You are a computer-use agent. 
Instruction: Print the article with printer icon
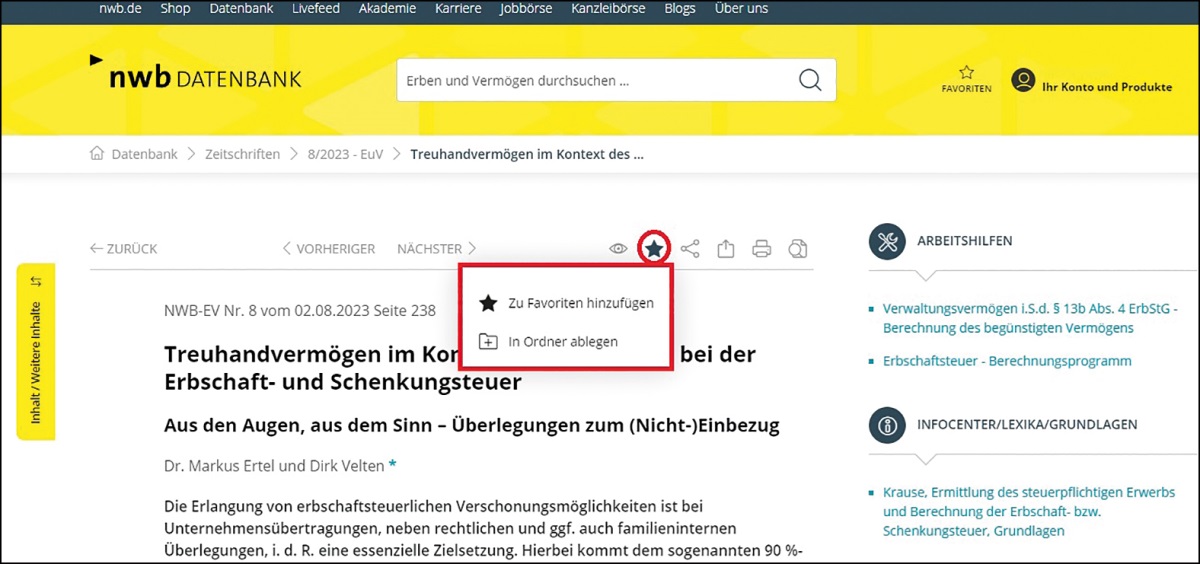(x=762, y=248)
